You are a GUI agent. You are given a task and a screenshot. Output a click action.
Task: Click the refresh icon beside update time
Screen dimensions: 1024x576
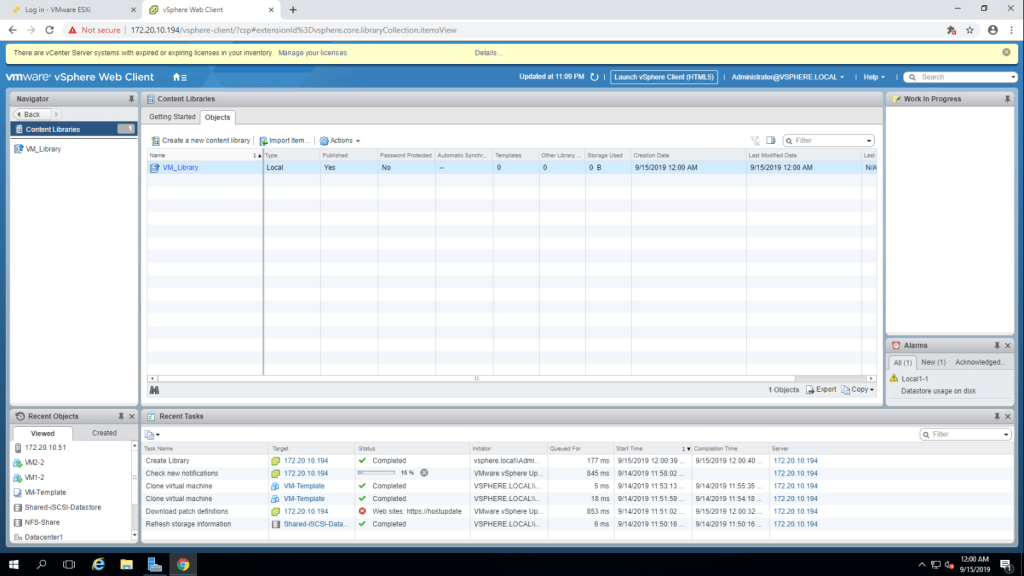pyautogui.click(x=594, y=77)
